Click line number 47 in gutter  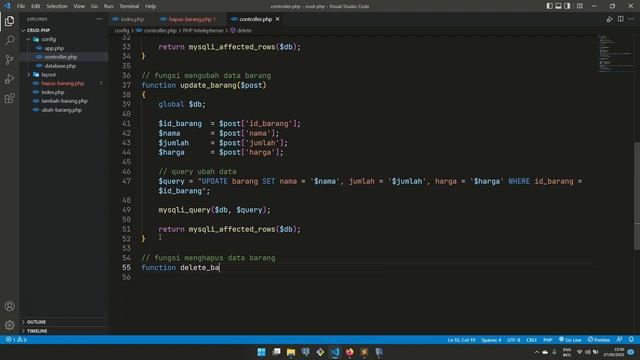[127, 181]
